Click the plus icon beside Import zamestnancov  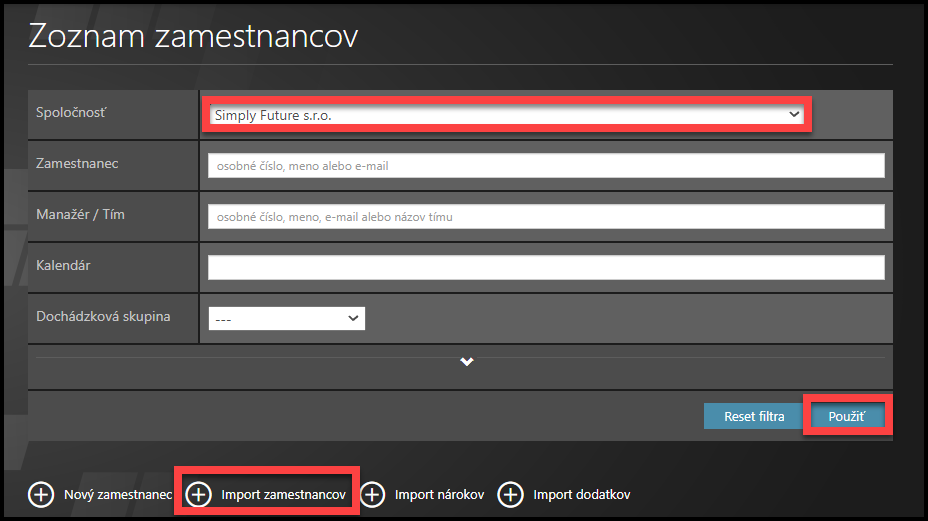[x=199, y=495]
